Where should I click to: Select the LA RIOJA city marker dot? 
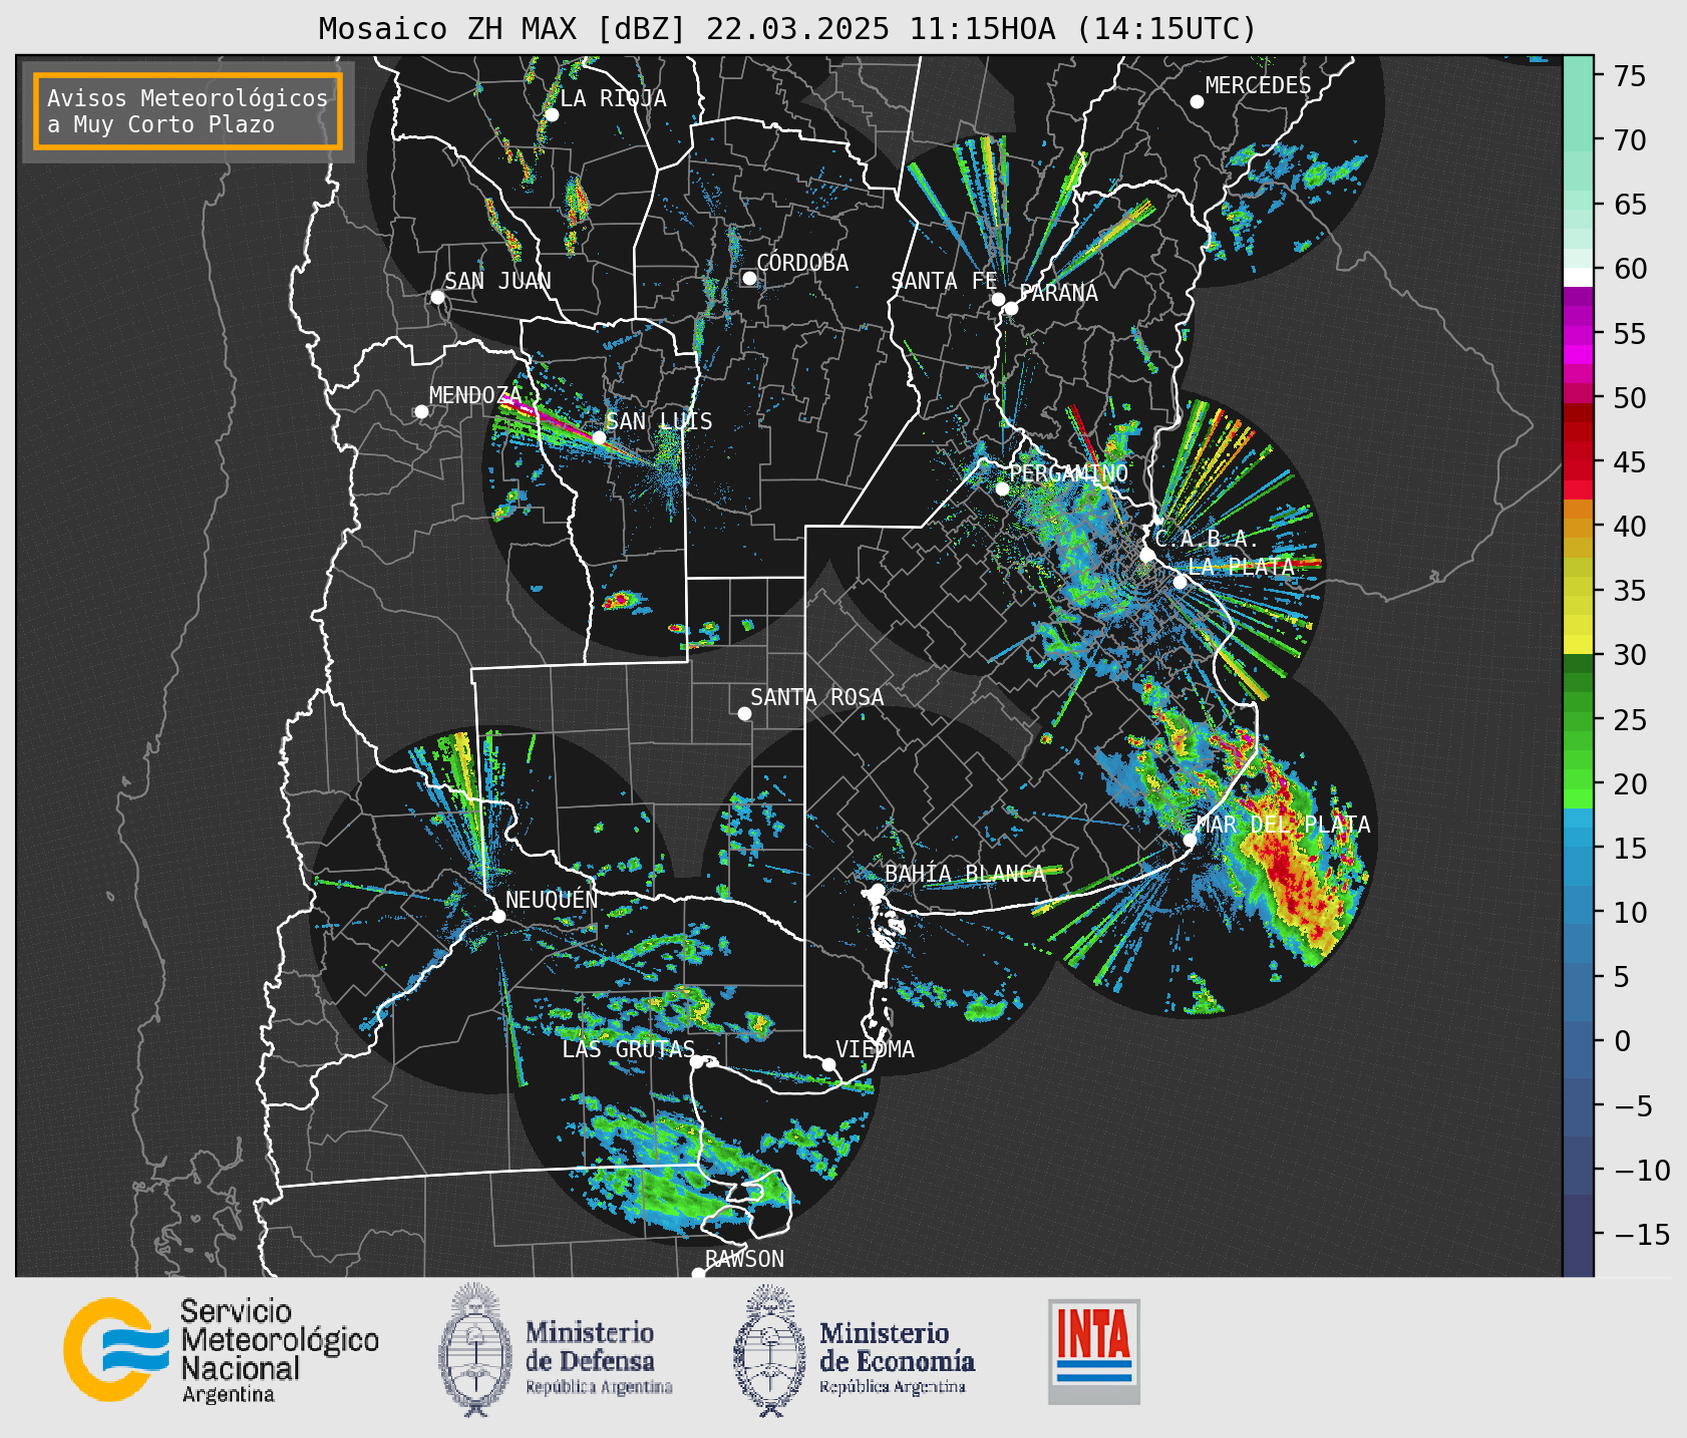pos(551,115)
